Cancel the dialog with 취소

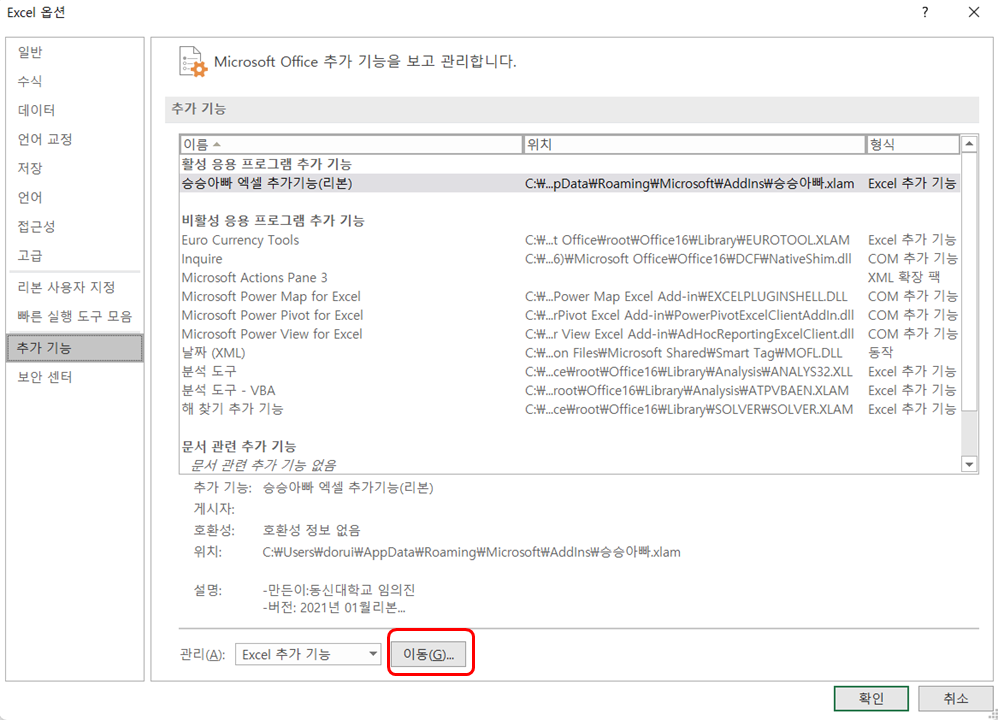tap(955, 698)
